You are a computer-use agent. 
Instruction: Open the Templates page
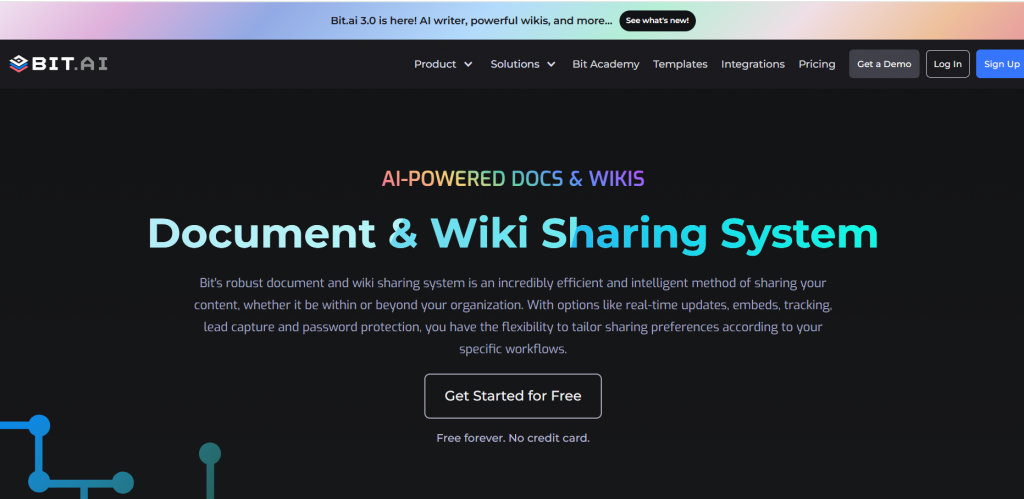click(680, 64)
